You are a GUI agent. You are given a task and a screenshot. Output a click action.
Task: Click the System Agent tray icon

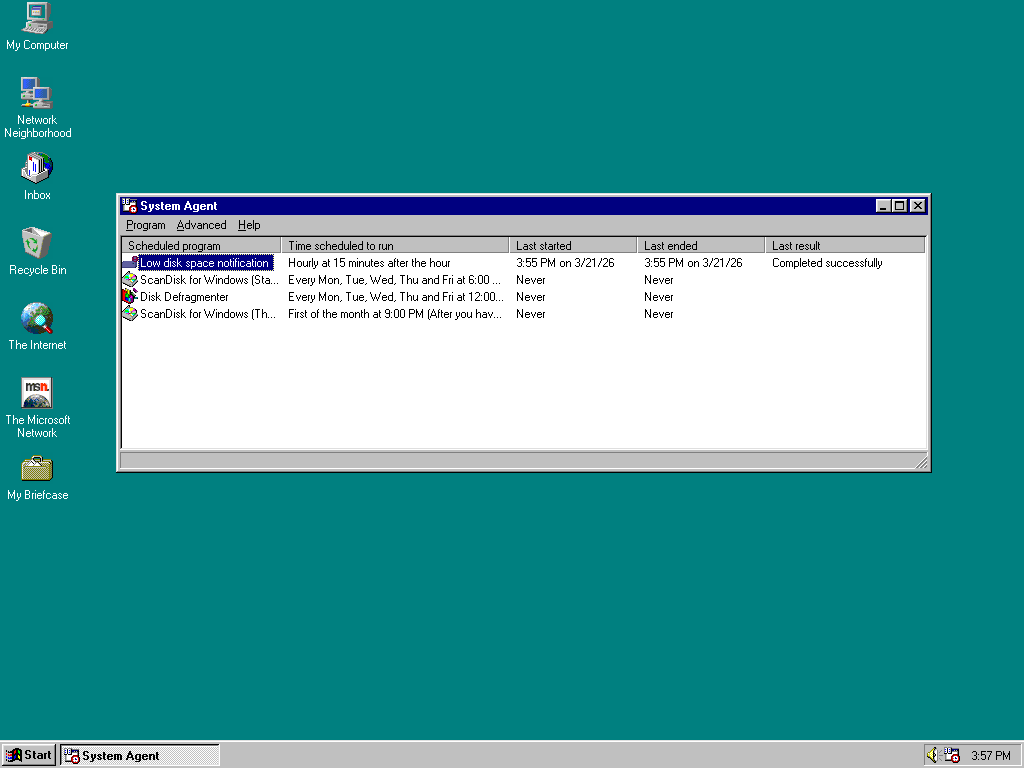click(952, 755)
